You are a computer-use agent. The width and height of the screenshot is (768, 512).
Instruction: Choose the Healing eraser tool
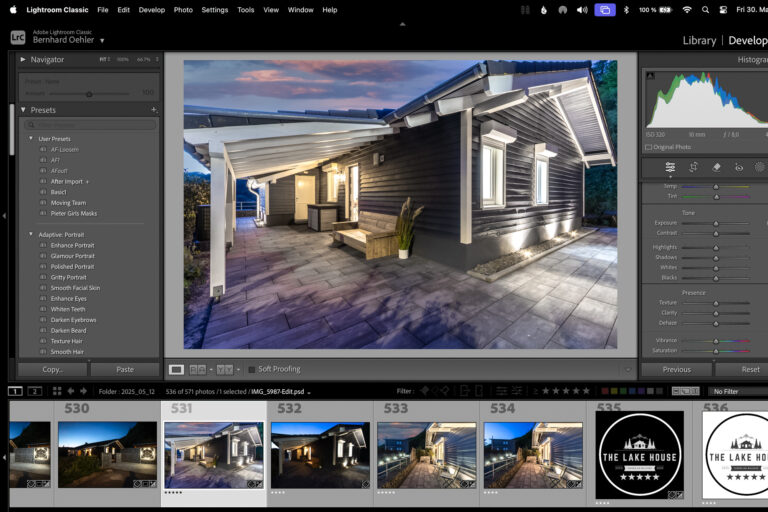716,167
